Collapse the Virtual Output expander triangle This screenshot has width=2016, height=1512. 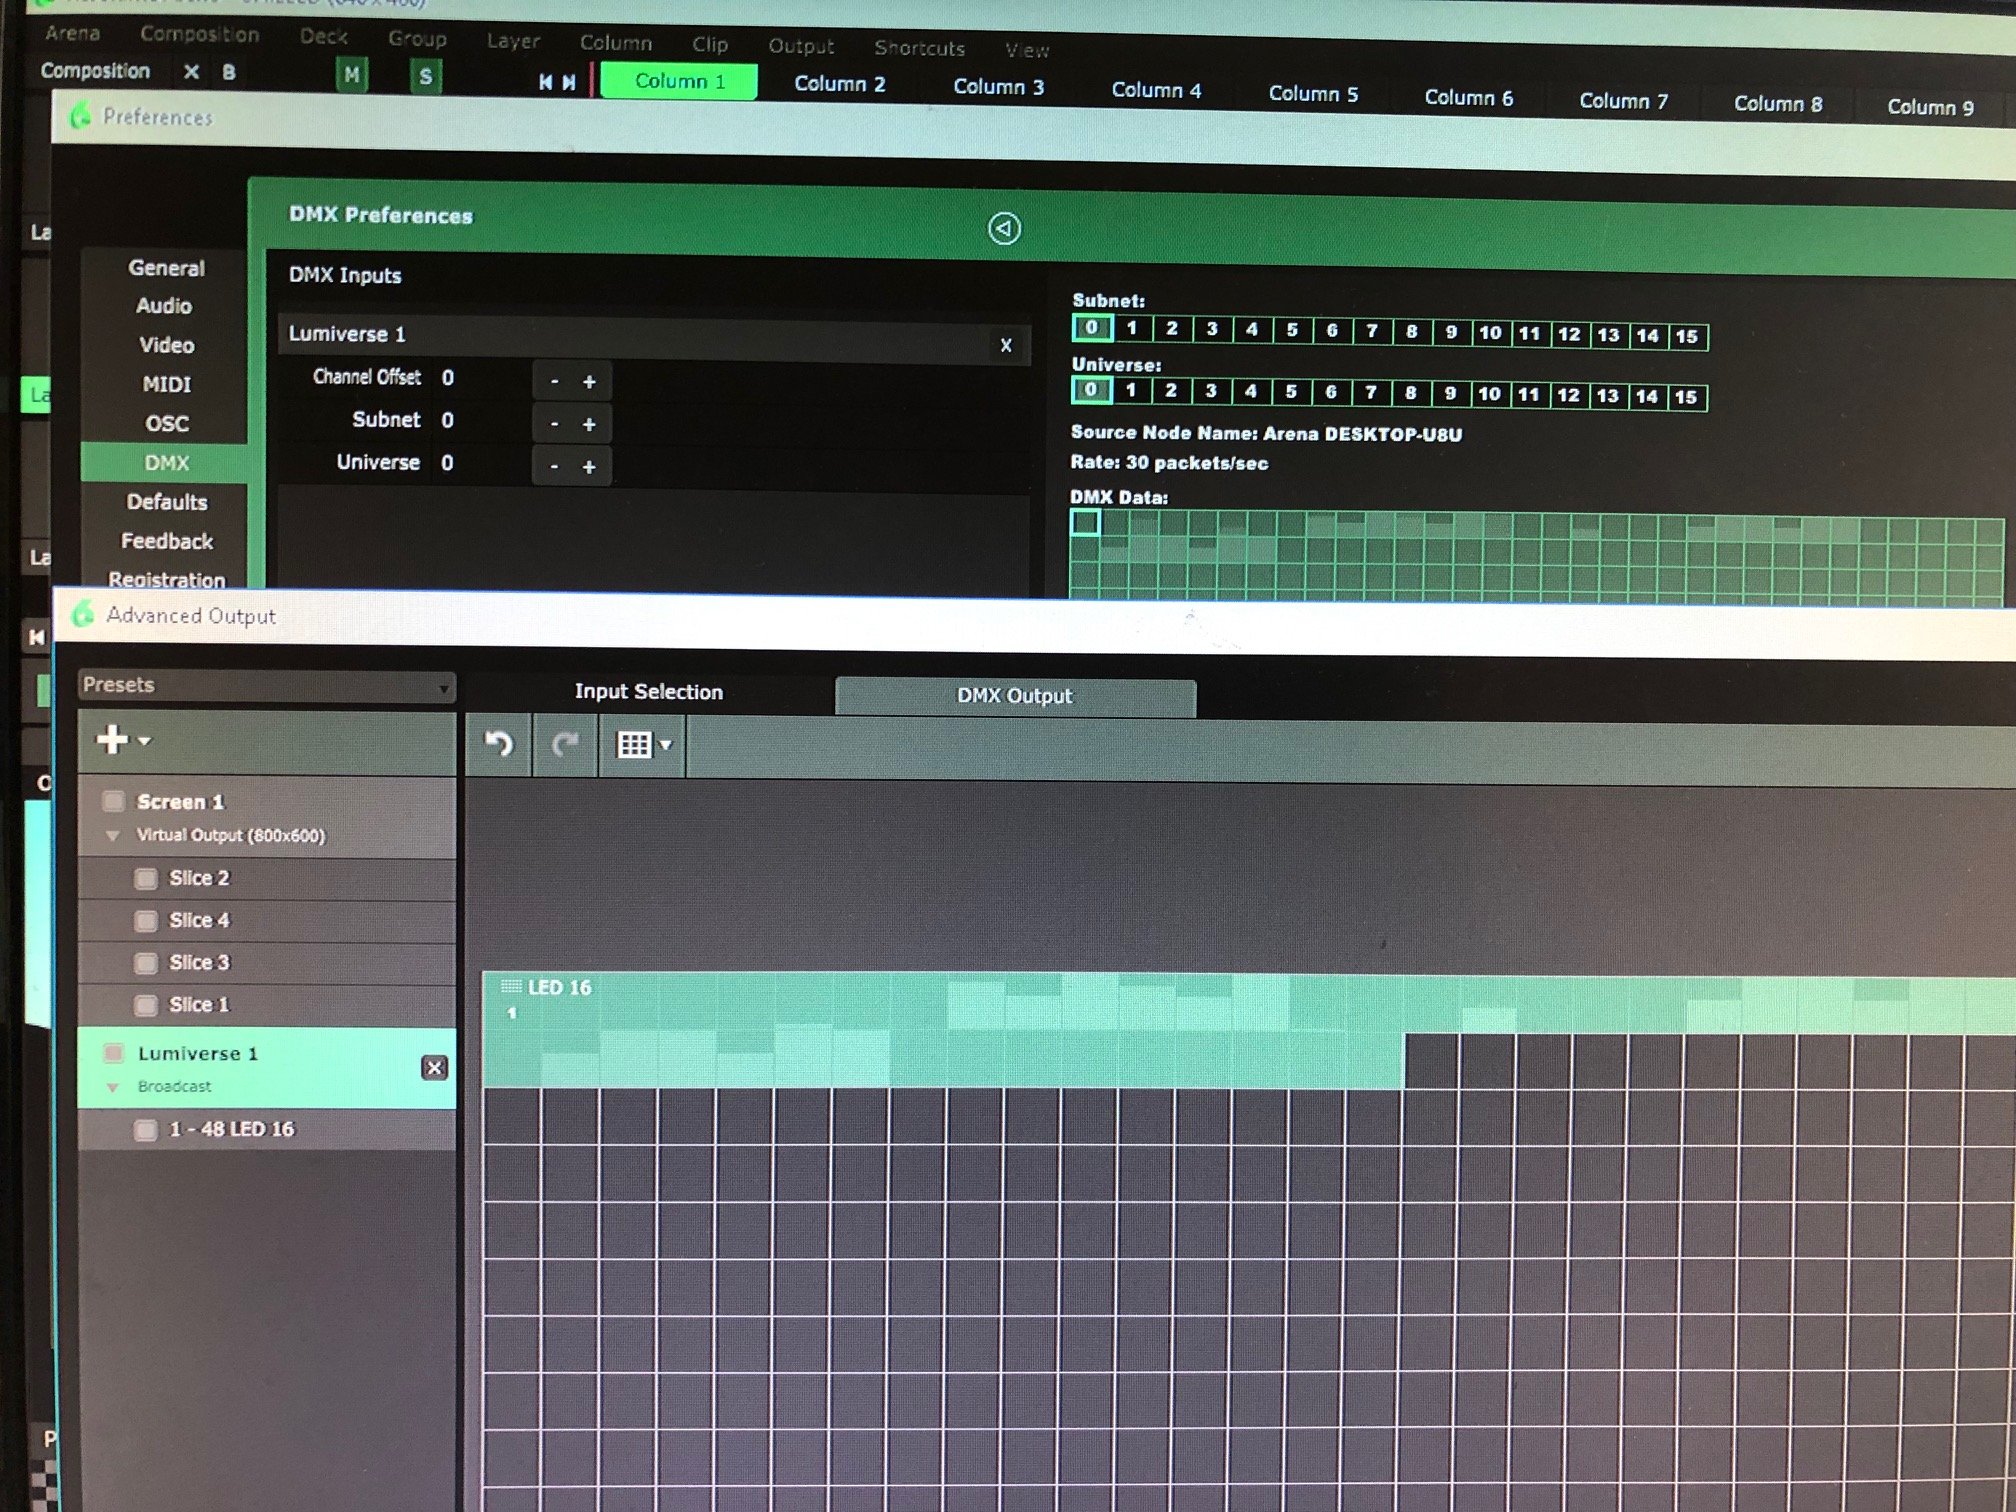[x=113, y=836]
